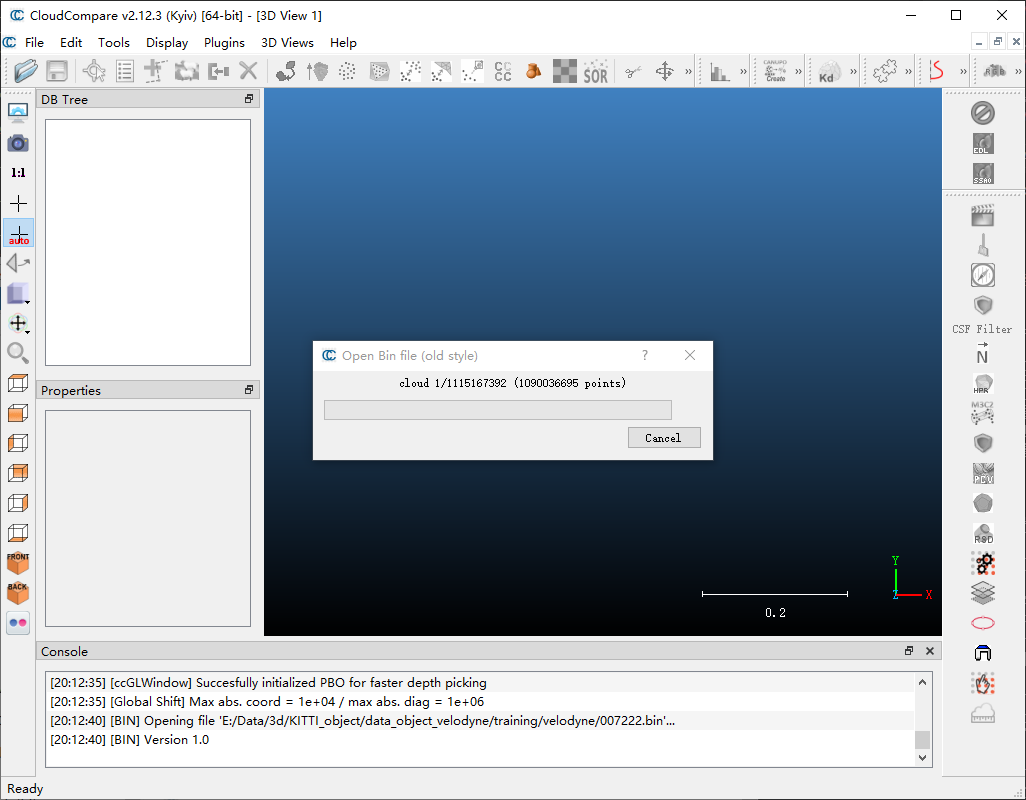Toggle the auto pivot crosshair button
Screen dimensions: 1026x800
18,233
